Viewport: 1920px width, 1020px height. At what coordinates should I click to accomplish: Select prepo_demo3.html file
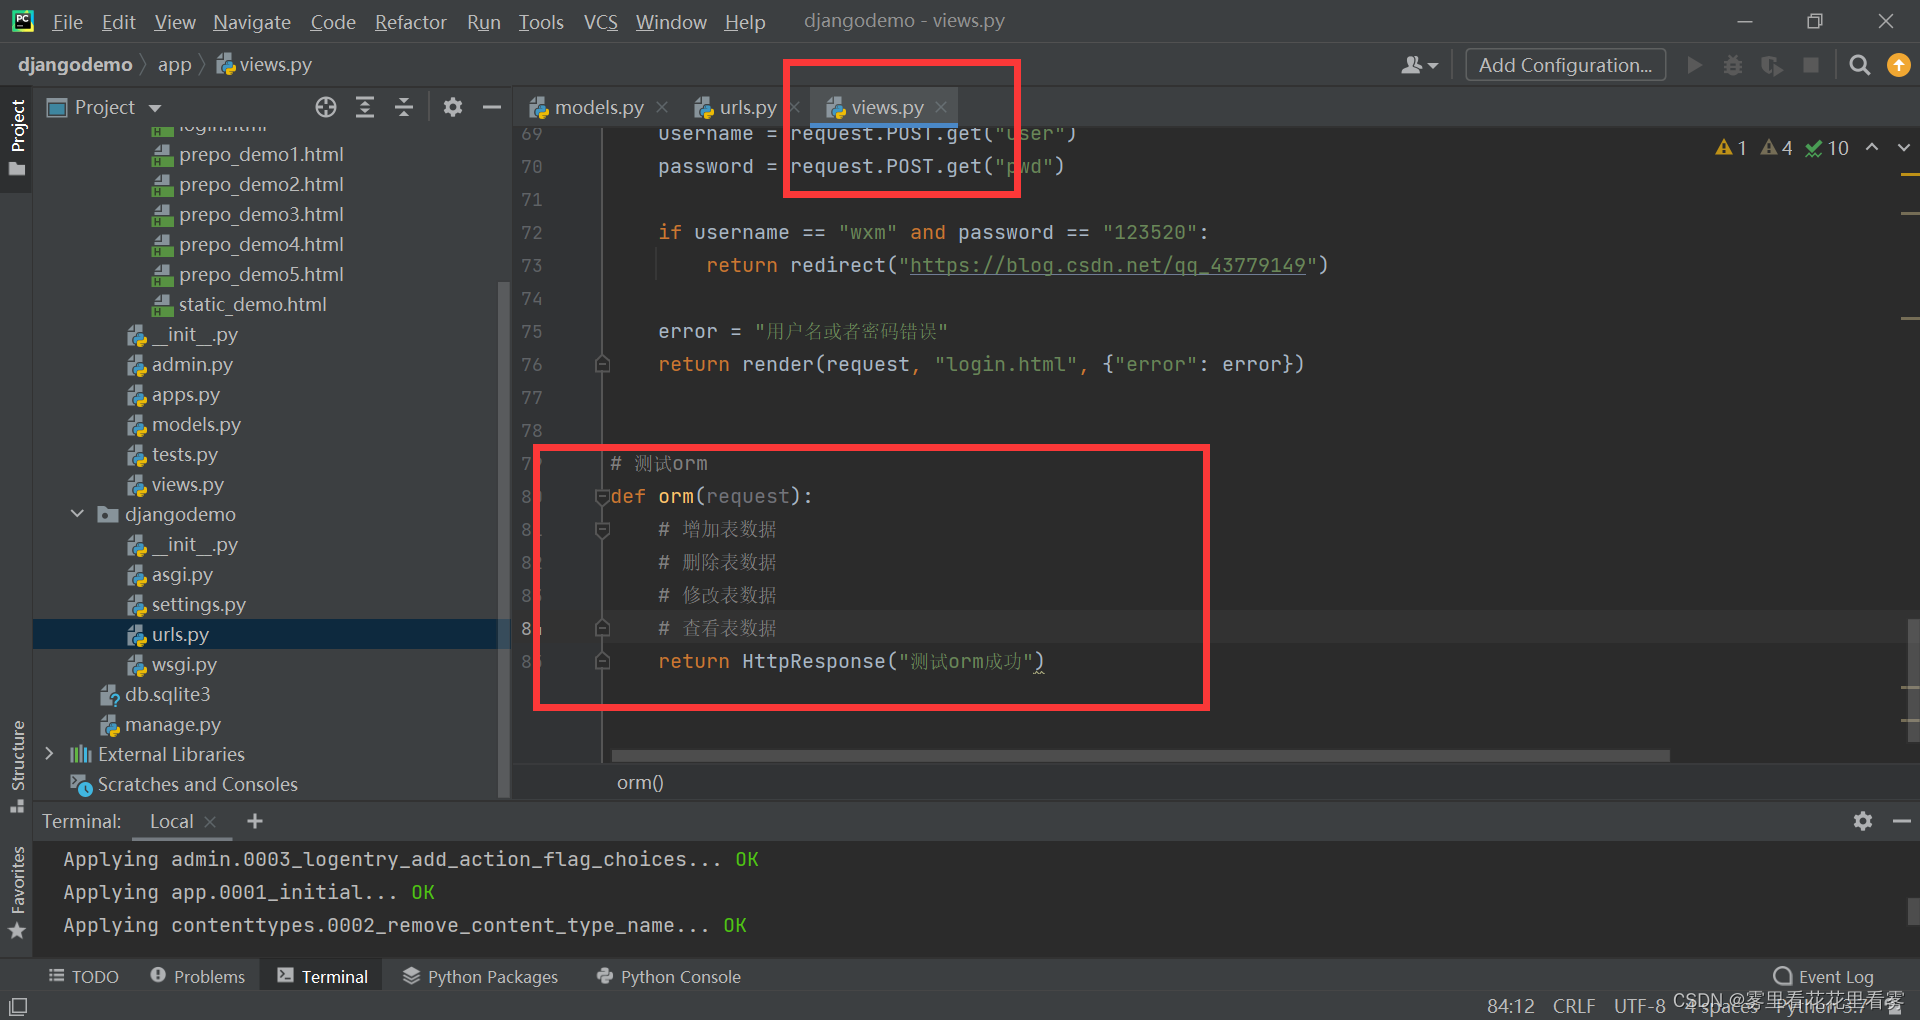coord(260,214)
